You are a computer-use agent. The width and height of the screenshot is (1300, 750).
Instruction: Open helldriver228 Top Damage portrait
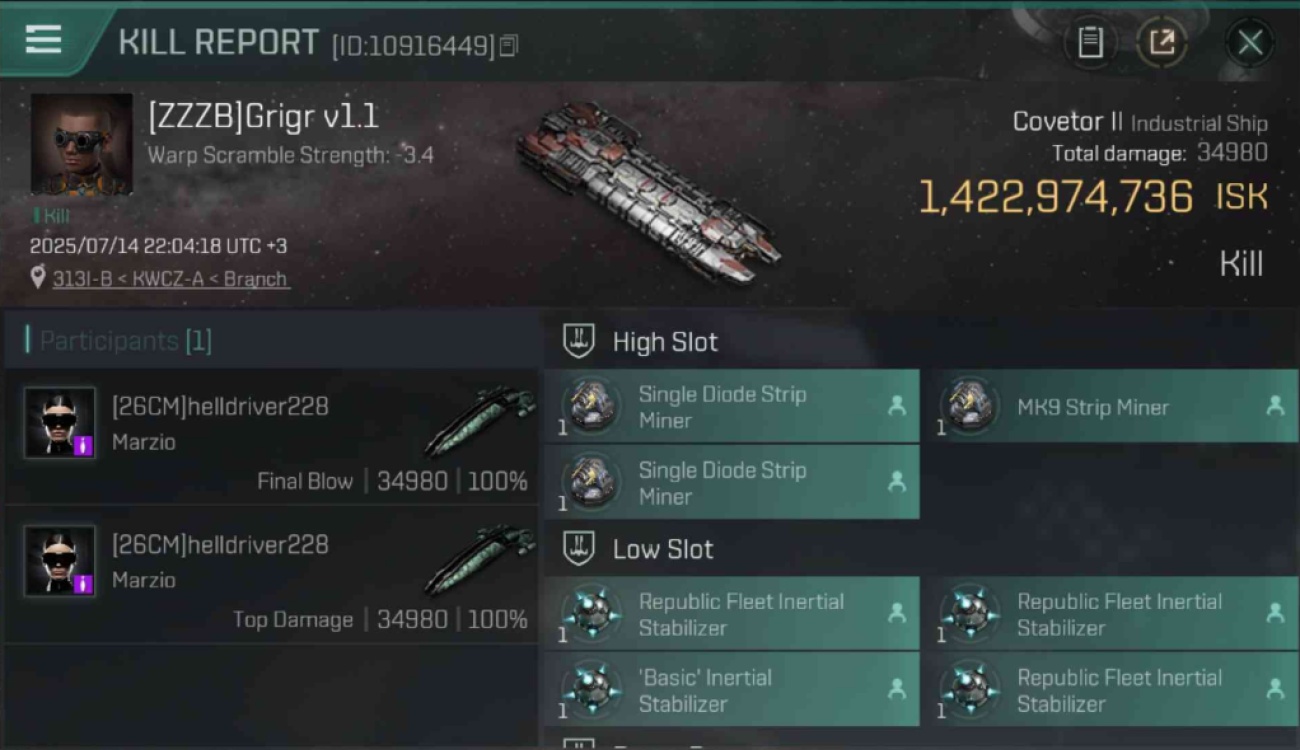tap(60, 561)
